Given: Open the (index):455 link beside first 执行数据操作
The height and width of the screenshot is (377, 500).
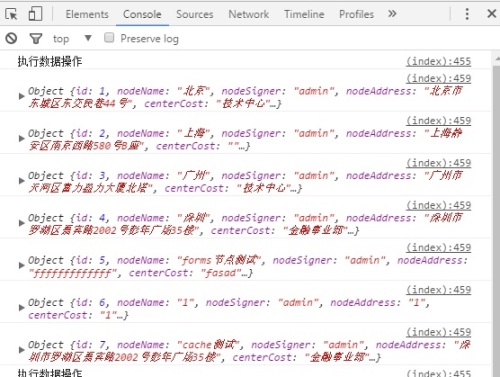Looking at the screenshot, I should point(438,61).
